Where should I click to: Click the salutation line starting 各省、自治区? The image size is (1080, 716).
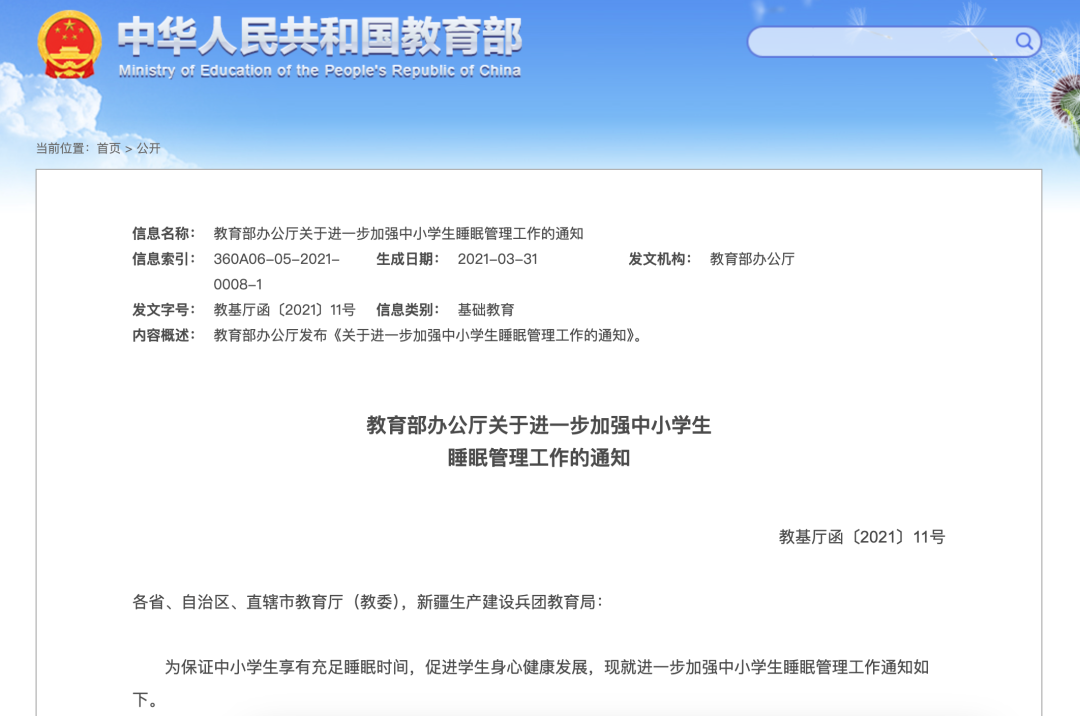pos(368,602)
